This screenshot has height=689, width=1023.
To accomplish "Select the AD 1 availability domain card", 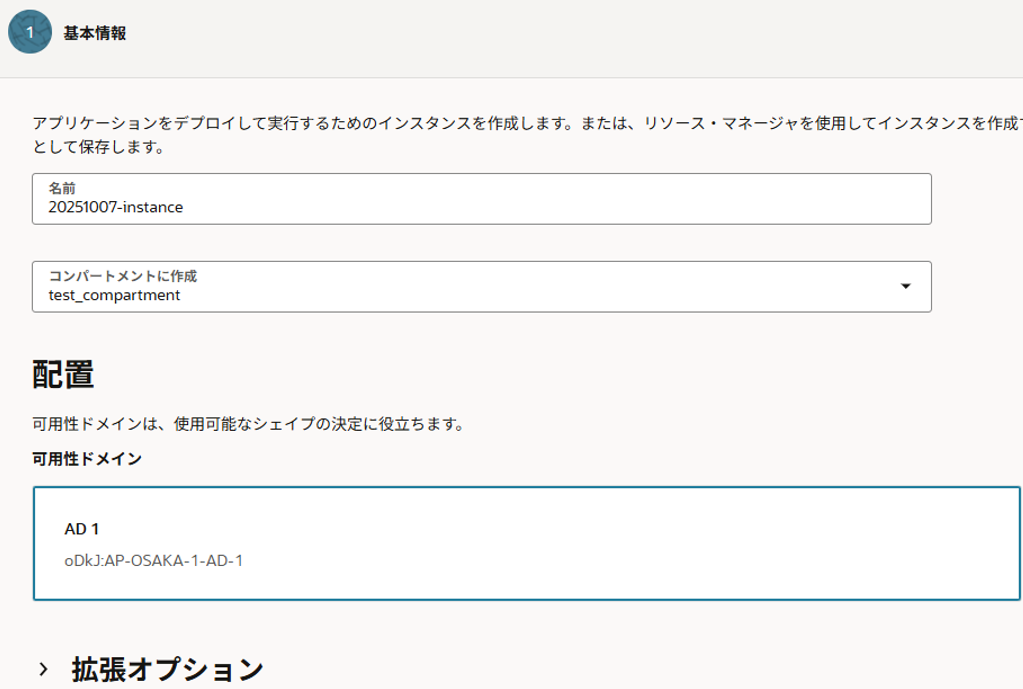I will [527, 544].
